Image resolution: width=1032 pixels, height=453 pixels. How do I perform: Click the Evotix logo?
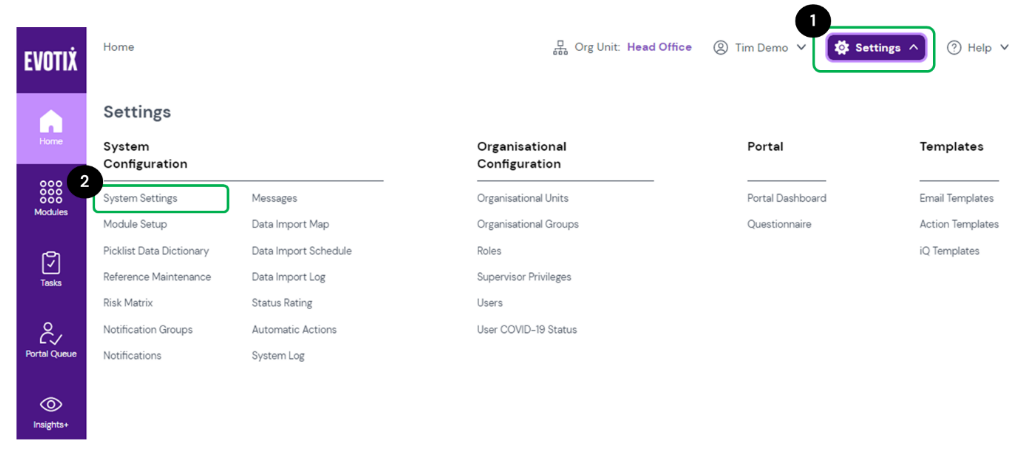[x=51, y=59]
